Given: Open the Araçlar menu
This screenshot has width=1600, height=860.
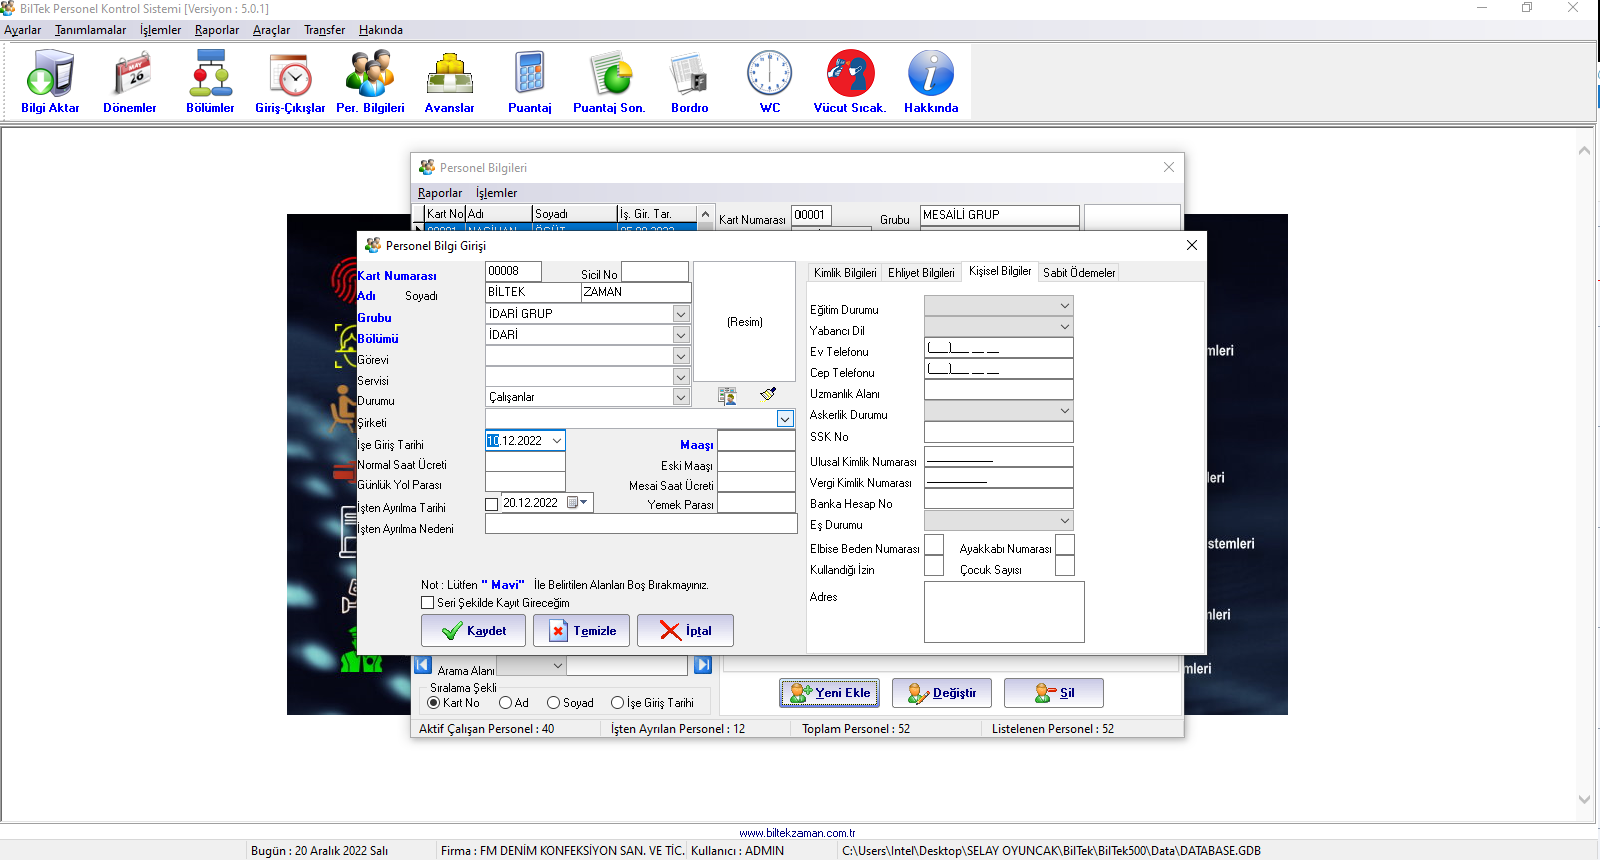Looking at the screenshot, I should tap(271, 30).
